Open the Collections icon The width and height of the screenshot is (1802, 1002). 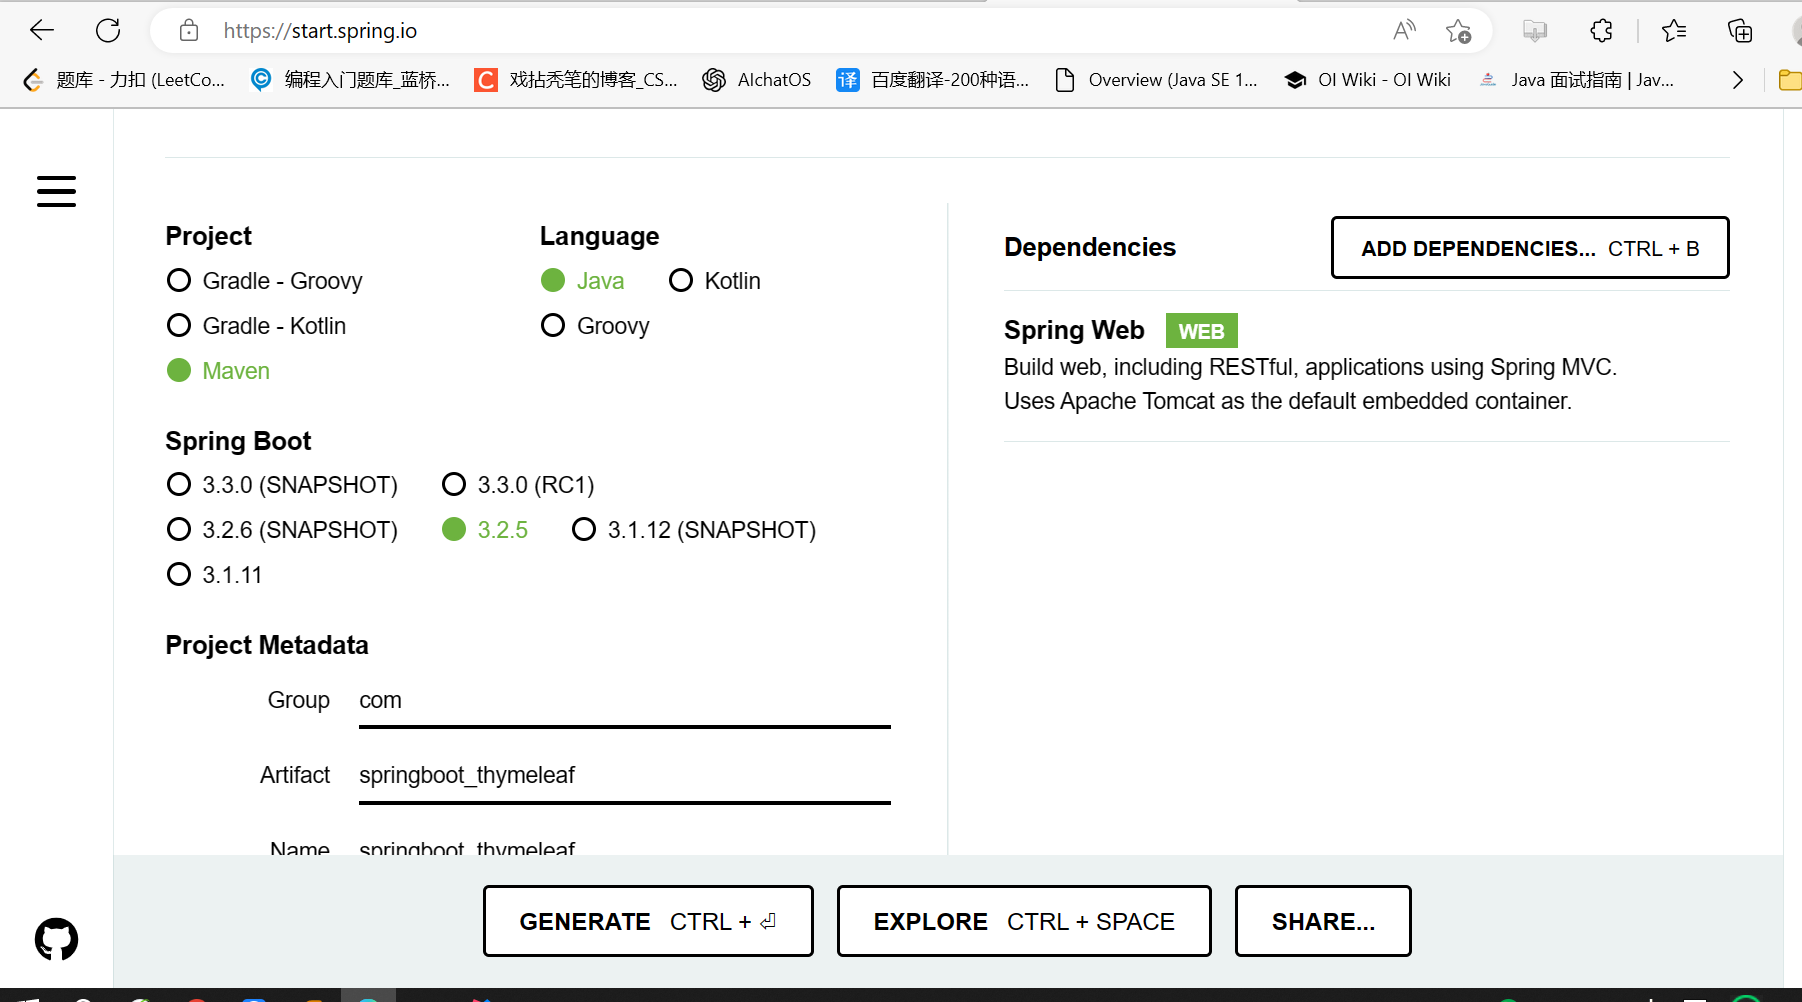1740,31
